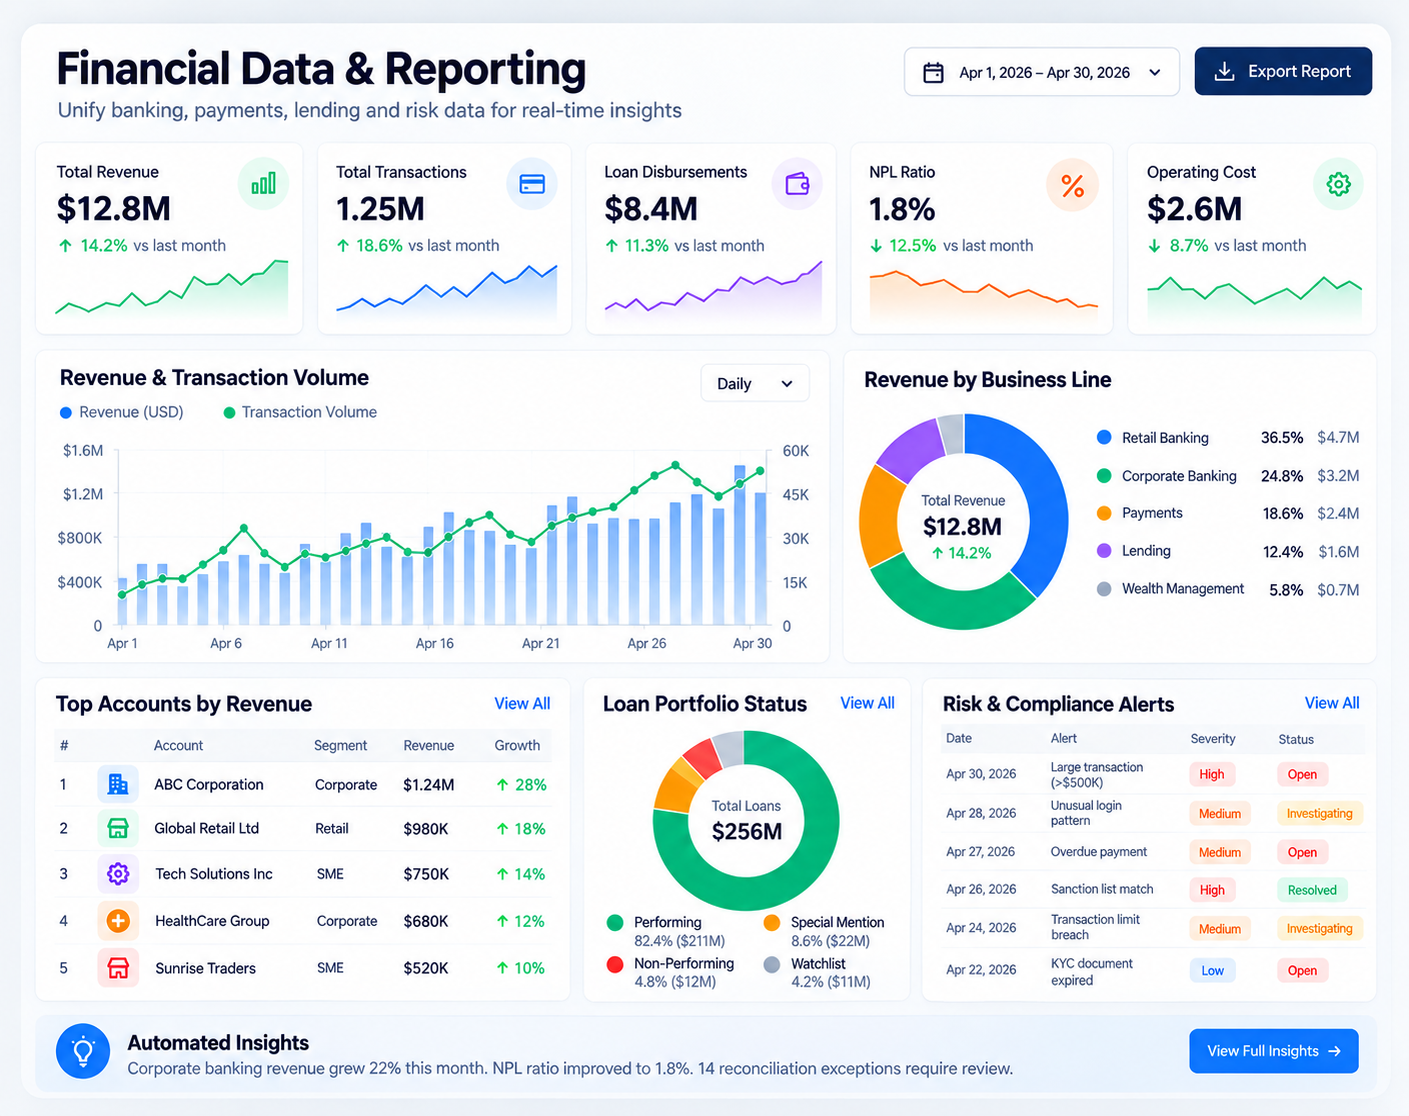Click the Resolved status badge
The width and height of the screenshot is (1409, 1116).
[1312, 890]
